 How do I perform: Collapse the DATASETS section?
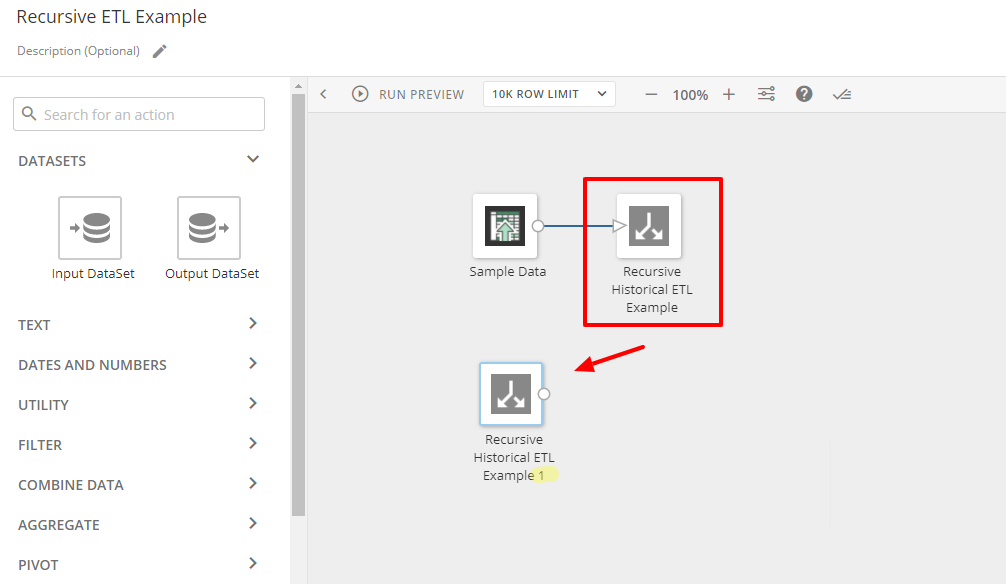252,160
